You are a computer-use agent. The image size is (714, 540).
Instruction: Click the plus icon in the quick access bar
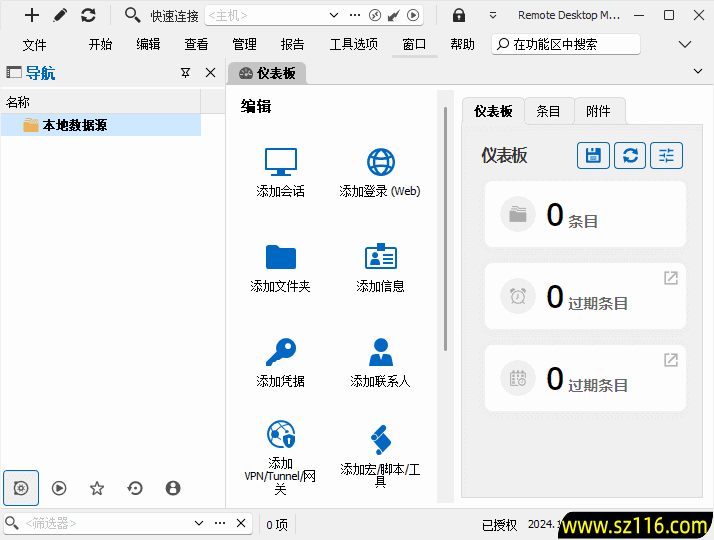click(x=32, y=15)
